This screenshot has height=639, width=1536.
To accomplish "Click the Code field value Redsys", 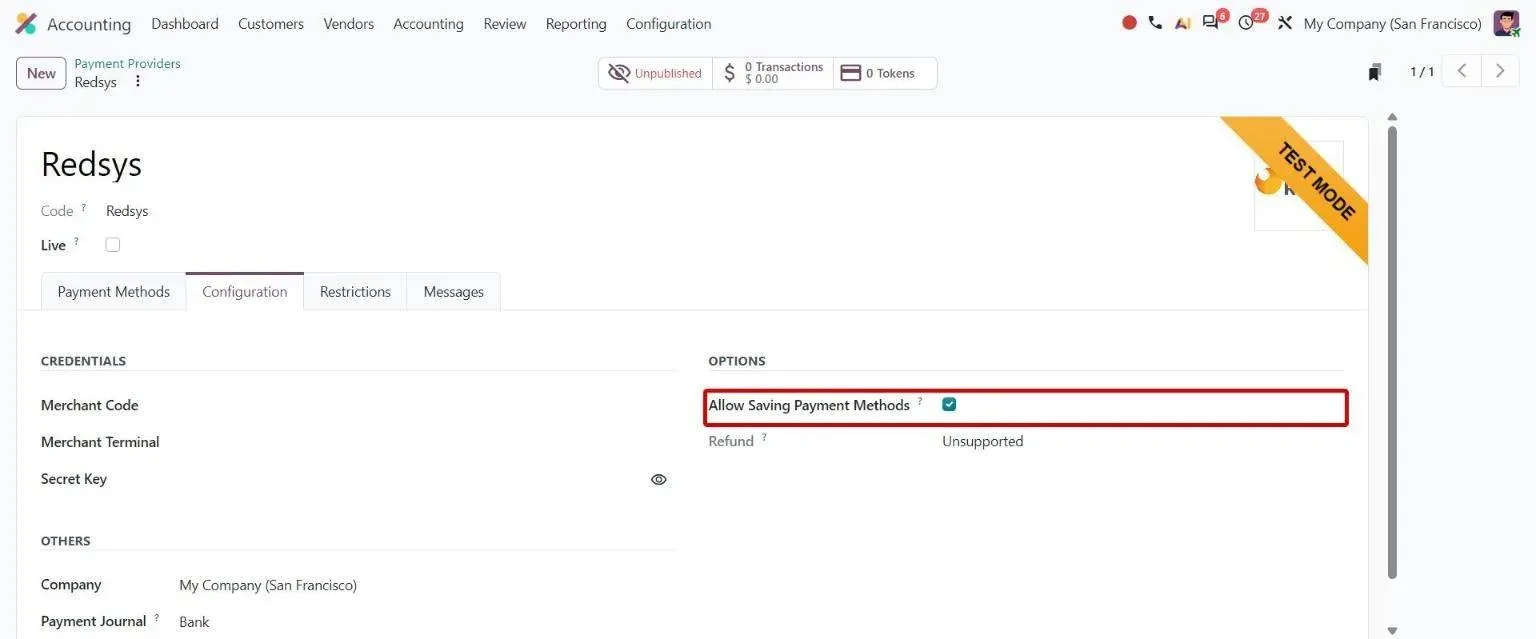I will pyautogui.click(x=127, y=211).
